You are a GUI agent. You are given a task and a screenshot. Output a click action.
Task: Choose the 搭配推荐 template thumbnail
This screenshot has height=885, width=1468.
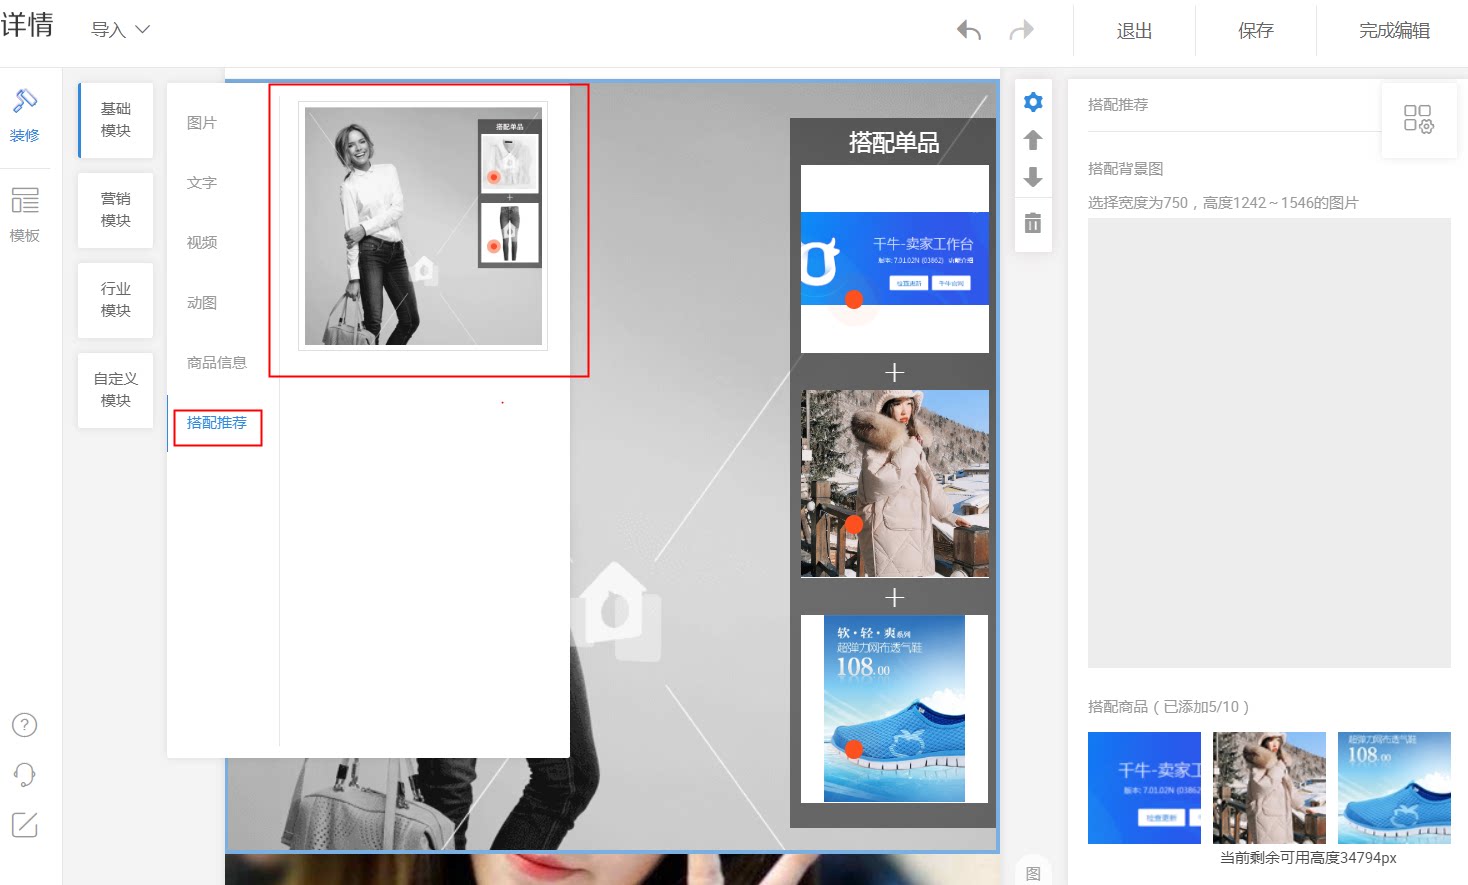pos(423,226)
